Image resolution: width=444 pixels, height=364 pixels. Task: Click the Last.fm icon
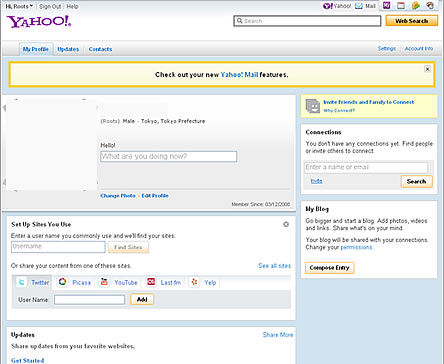pyautogui.click(x=151, y=282)
